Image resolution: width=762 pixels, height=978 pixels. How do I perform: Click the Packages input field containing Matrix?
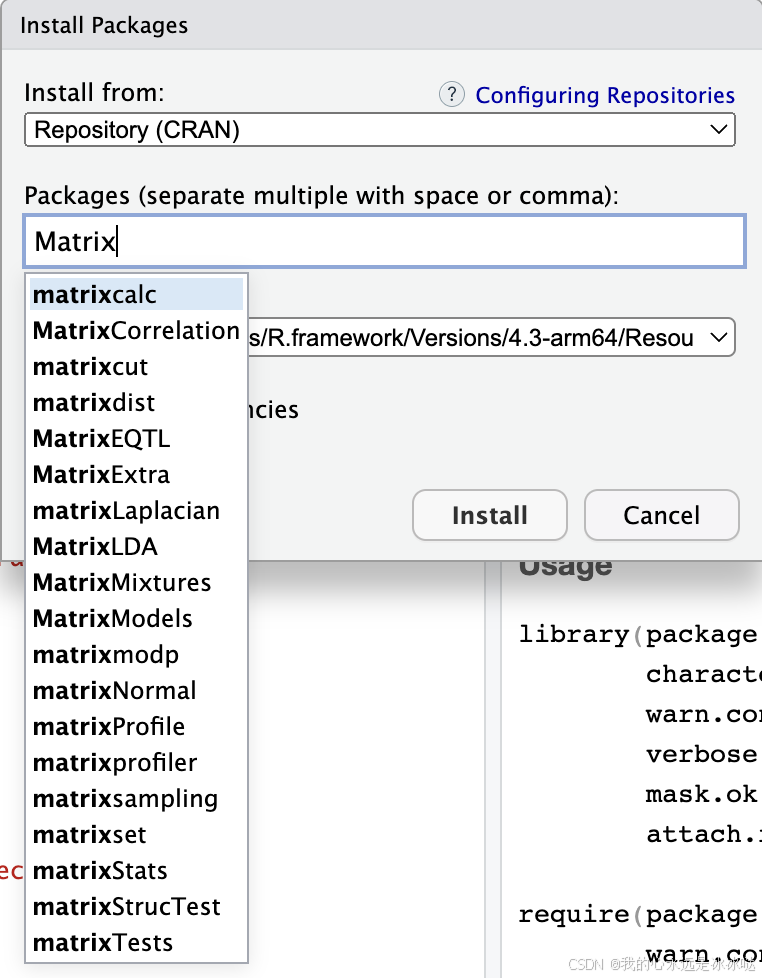coord(384,241)
